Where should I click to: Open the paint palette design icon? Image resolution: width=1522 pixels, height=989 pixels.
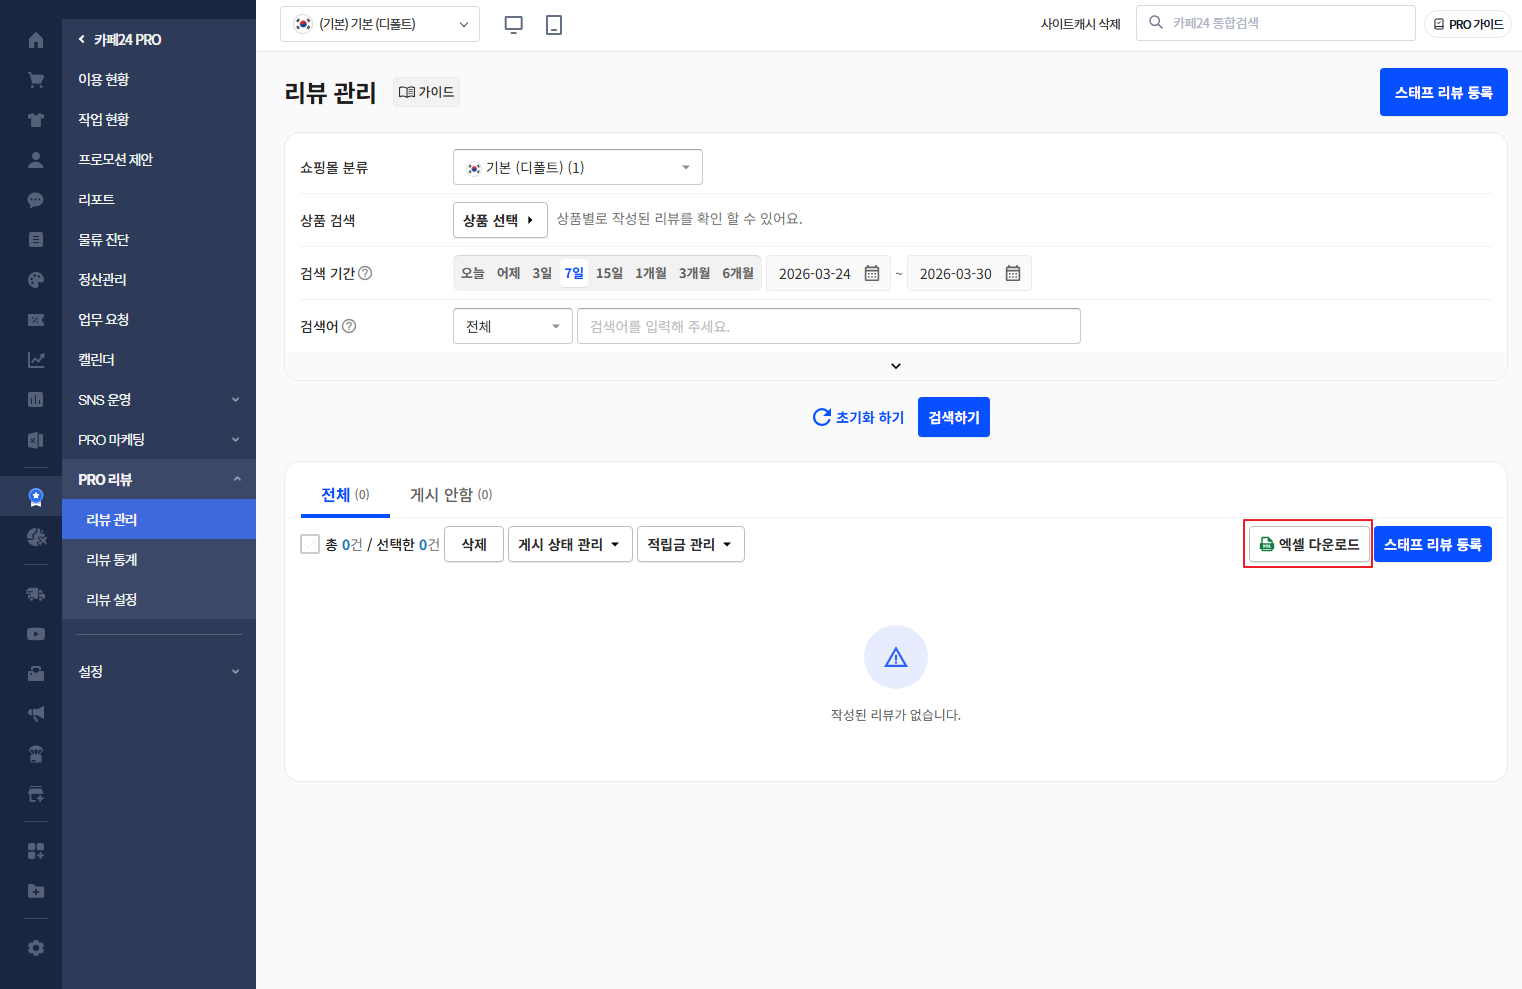(x=36, y=280)
